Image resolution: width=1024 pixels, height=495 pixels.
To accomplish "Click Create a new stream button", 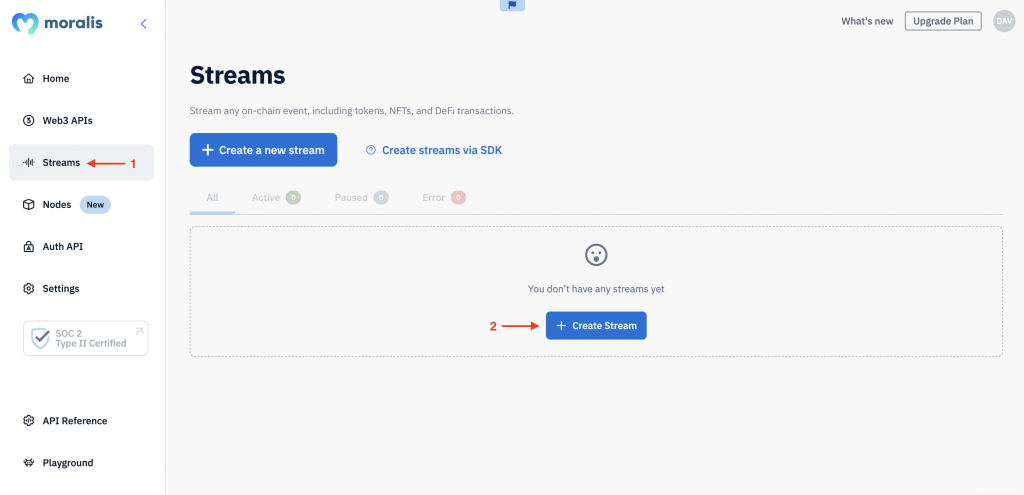I will [263, 150].
